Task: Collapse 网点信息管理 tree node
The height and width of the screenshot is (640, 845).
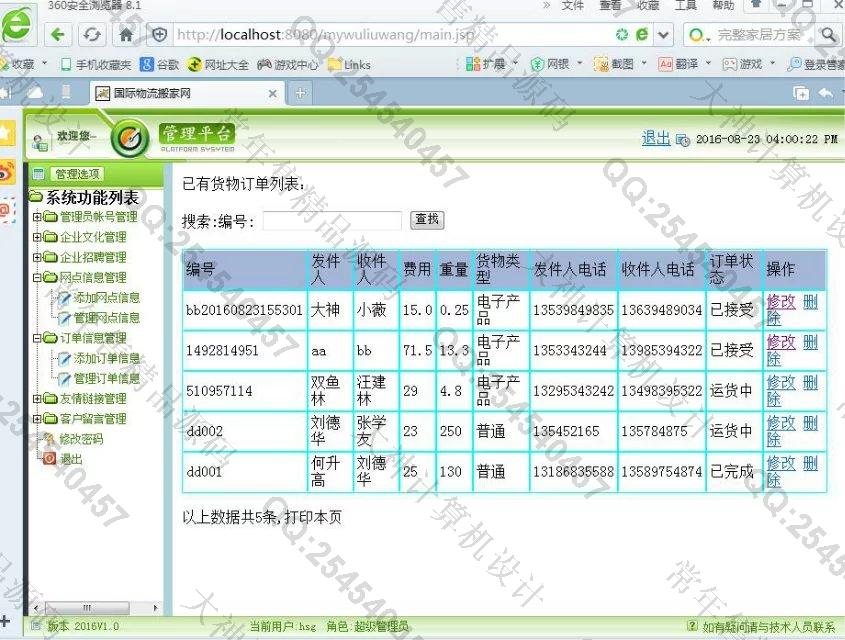Action: point(37,277)
